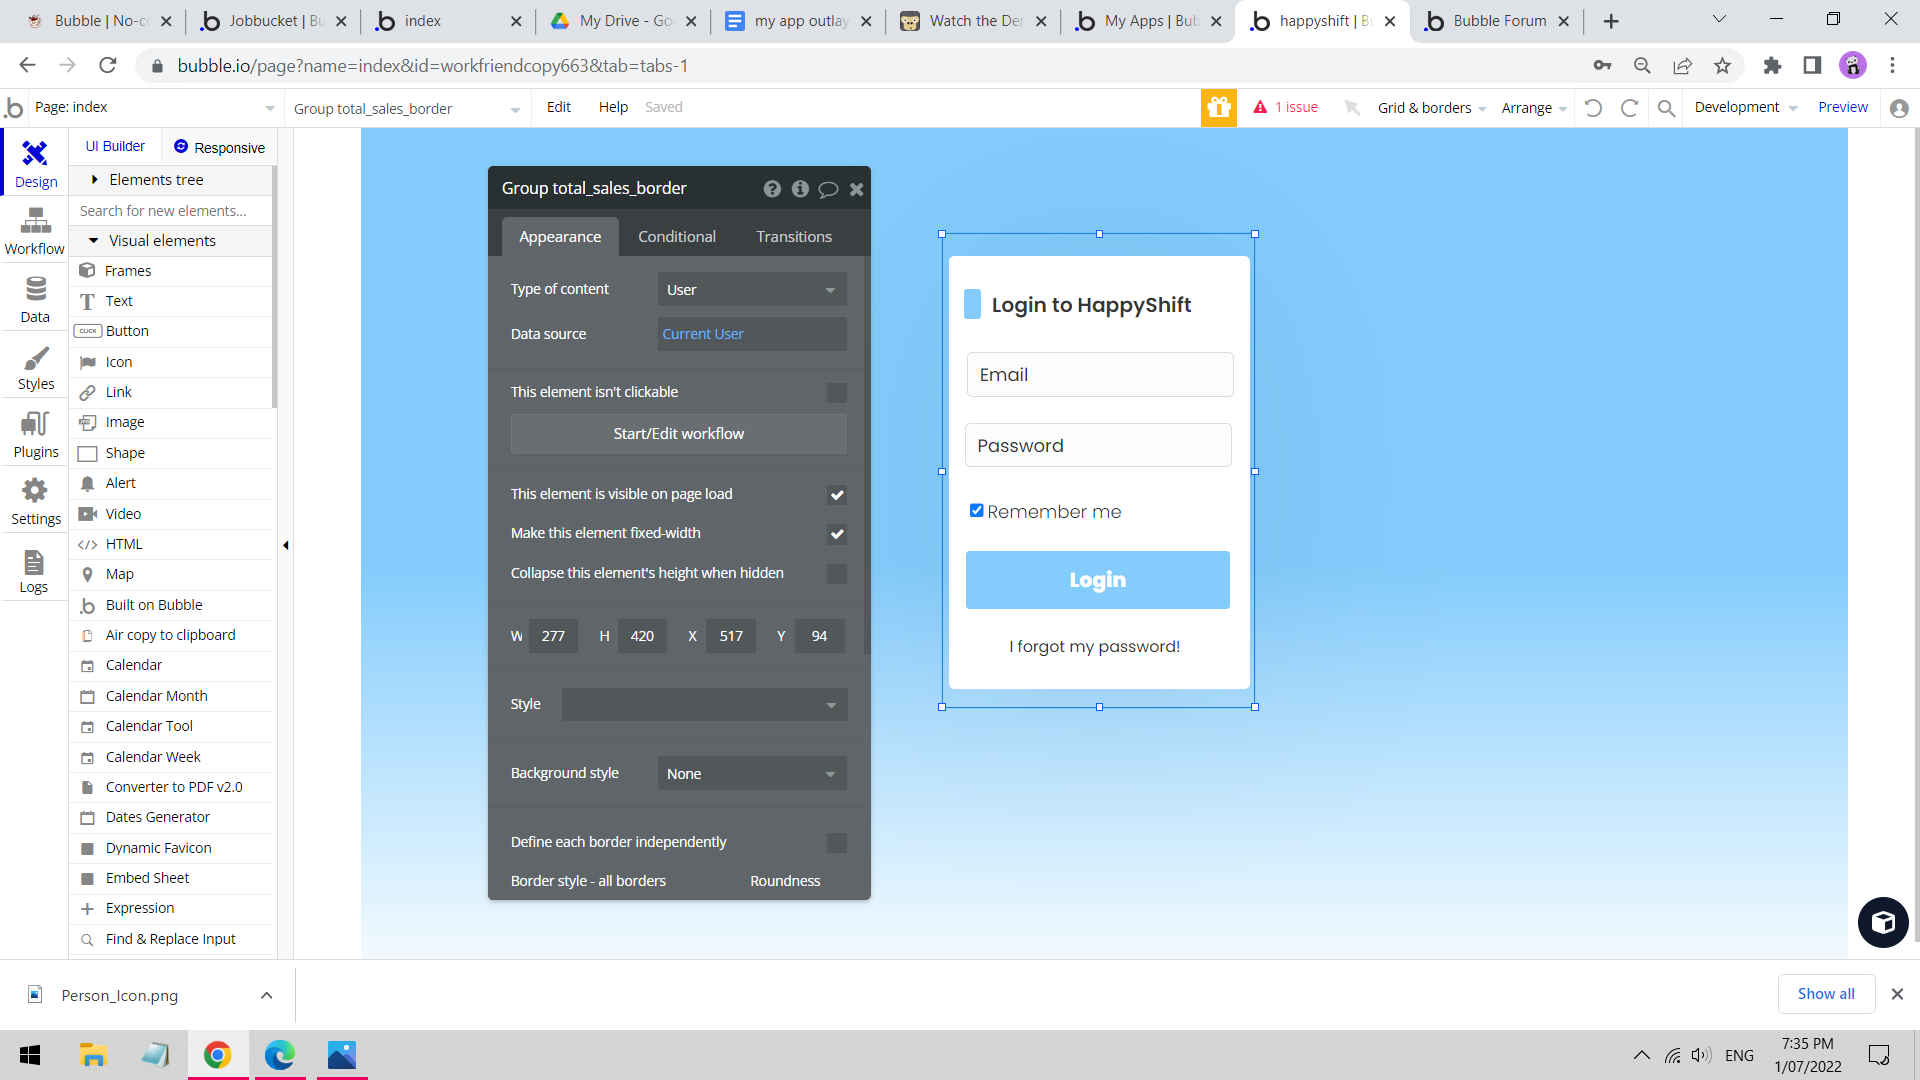Viewport: 1920px width, 1080px height.
Task: Collapse the Visual elements group
Action: point(93,240)
